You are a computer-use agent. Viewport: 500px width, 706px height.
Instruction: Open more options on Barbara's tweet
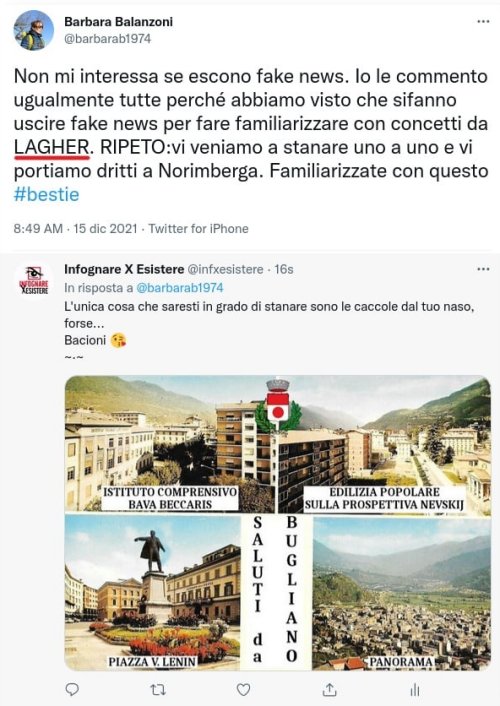[483, 22]
